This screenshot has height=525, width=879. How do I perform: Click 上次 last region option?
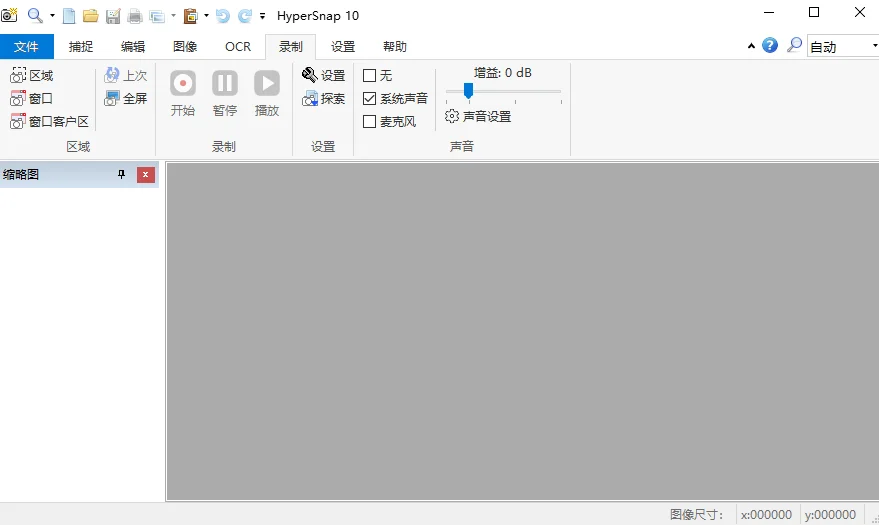[x=126, y=75]
